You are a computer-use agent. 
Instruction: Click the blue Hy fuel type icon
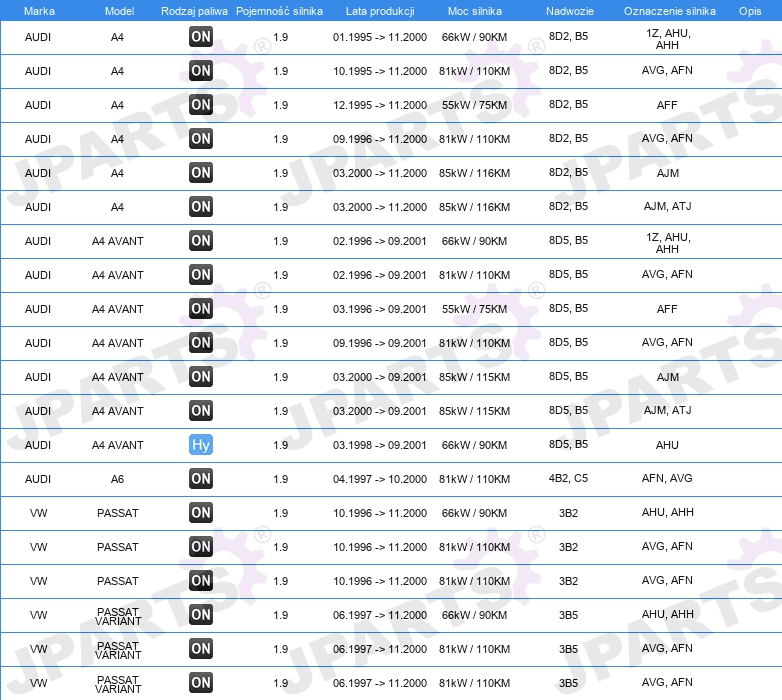point(201,444)
